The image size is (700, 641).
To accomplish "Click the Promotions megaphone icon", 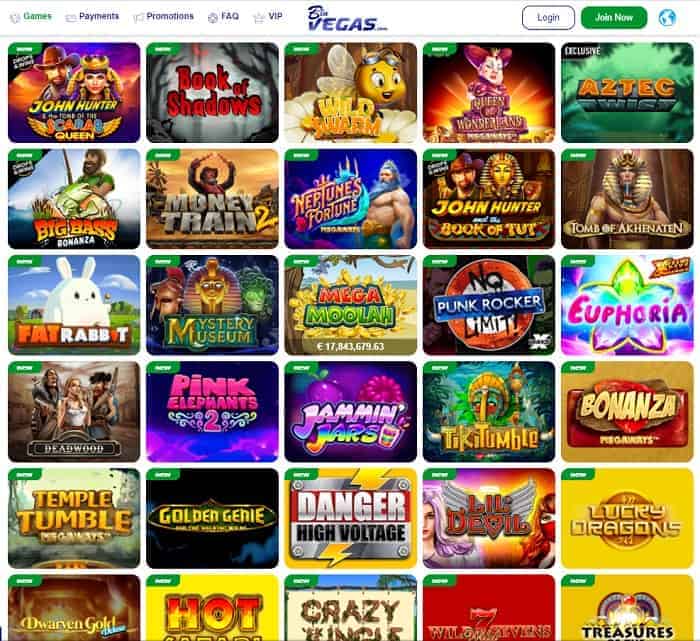I will 138,18.
